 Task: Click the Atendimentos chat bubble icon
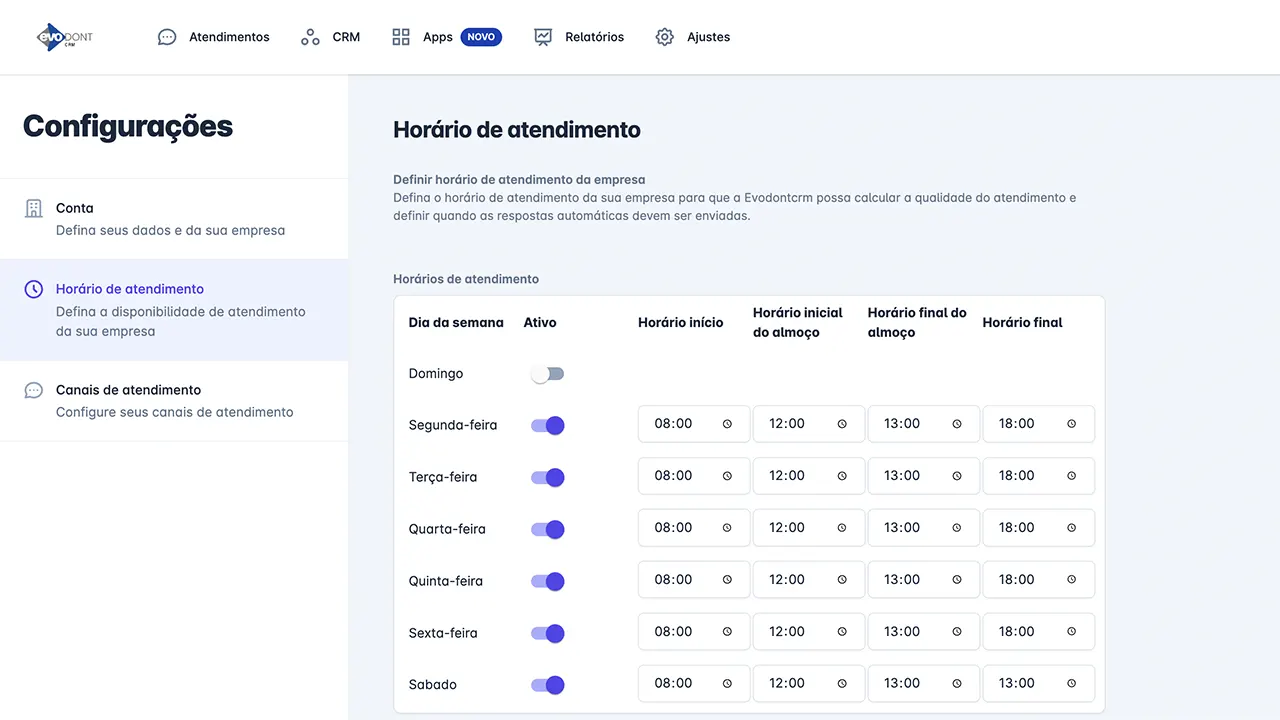coord(167,37)
